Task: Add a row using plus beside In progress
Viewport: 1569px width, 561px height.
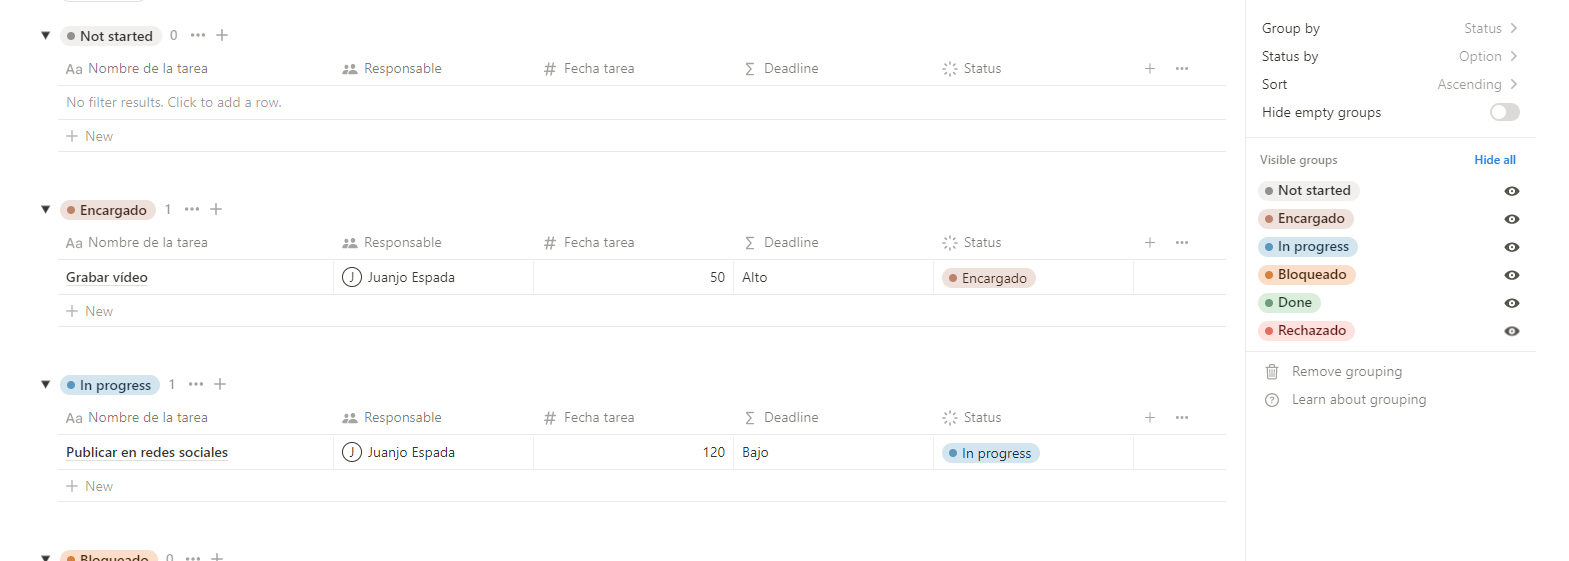Action: click(220, 384)
